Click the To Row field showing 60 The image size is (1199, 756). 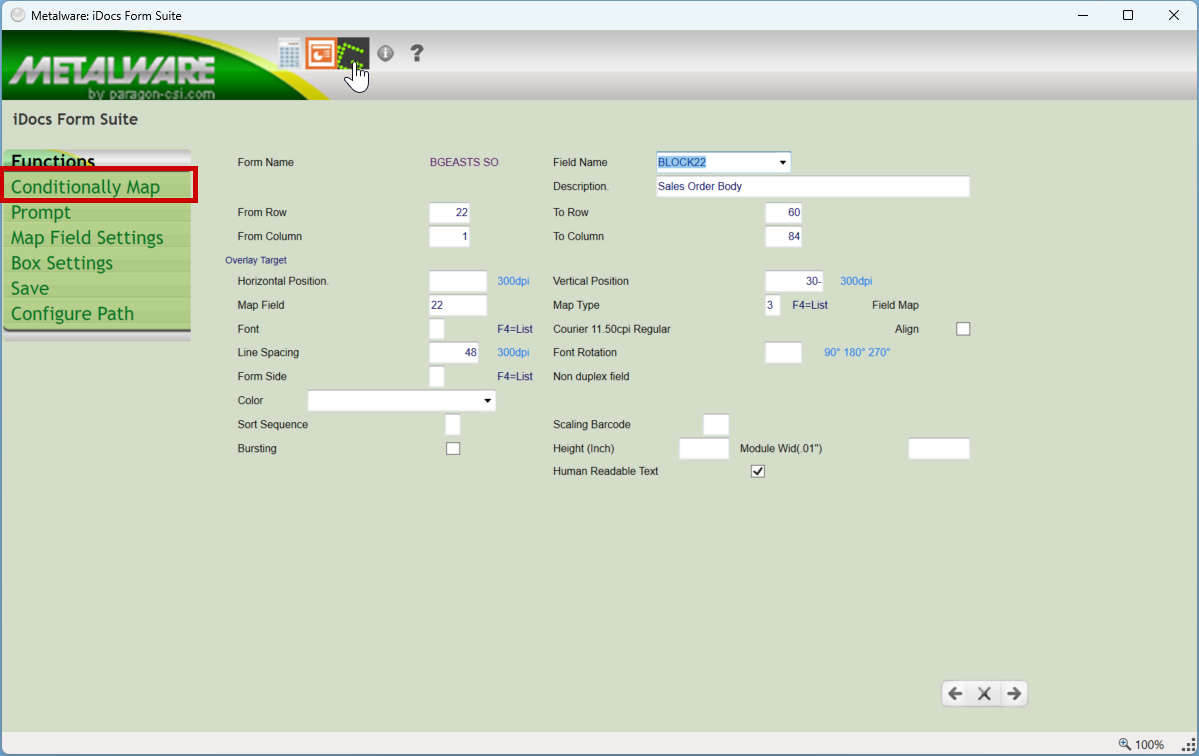(784, 213)
